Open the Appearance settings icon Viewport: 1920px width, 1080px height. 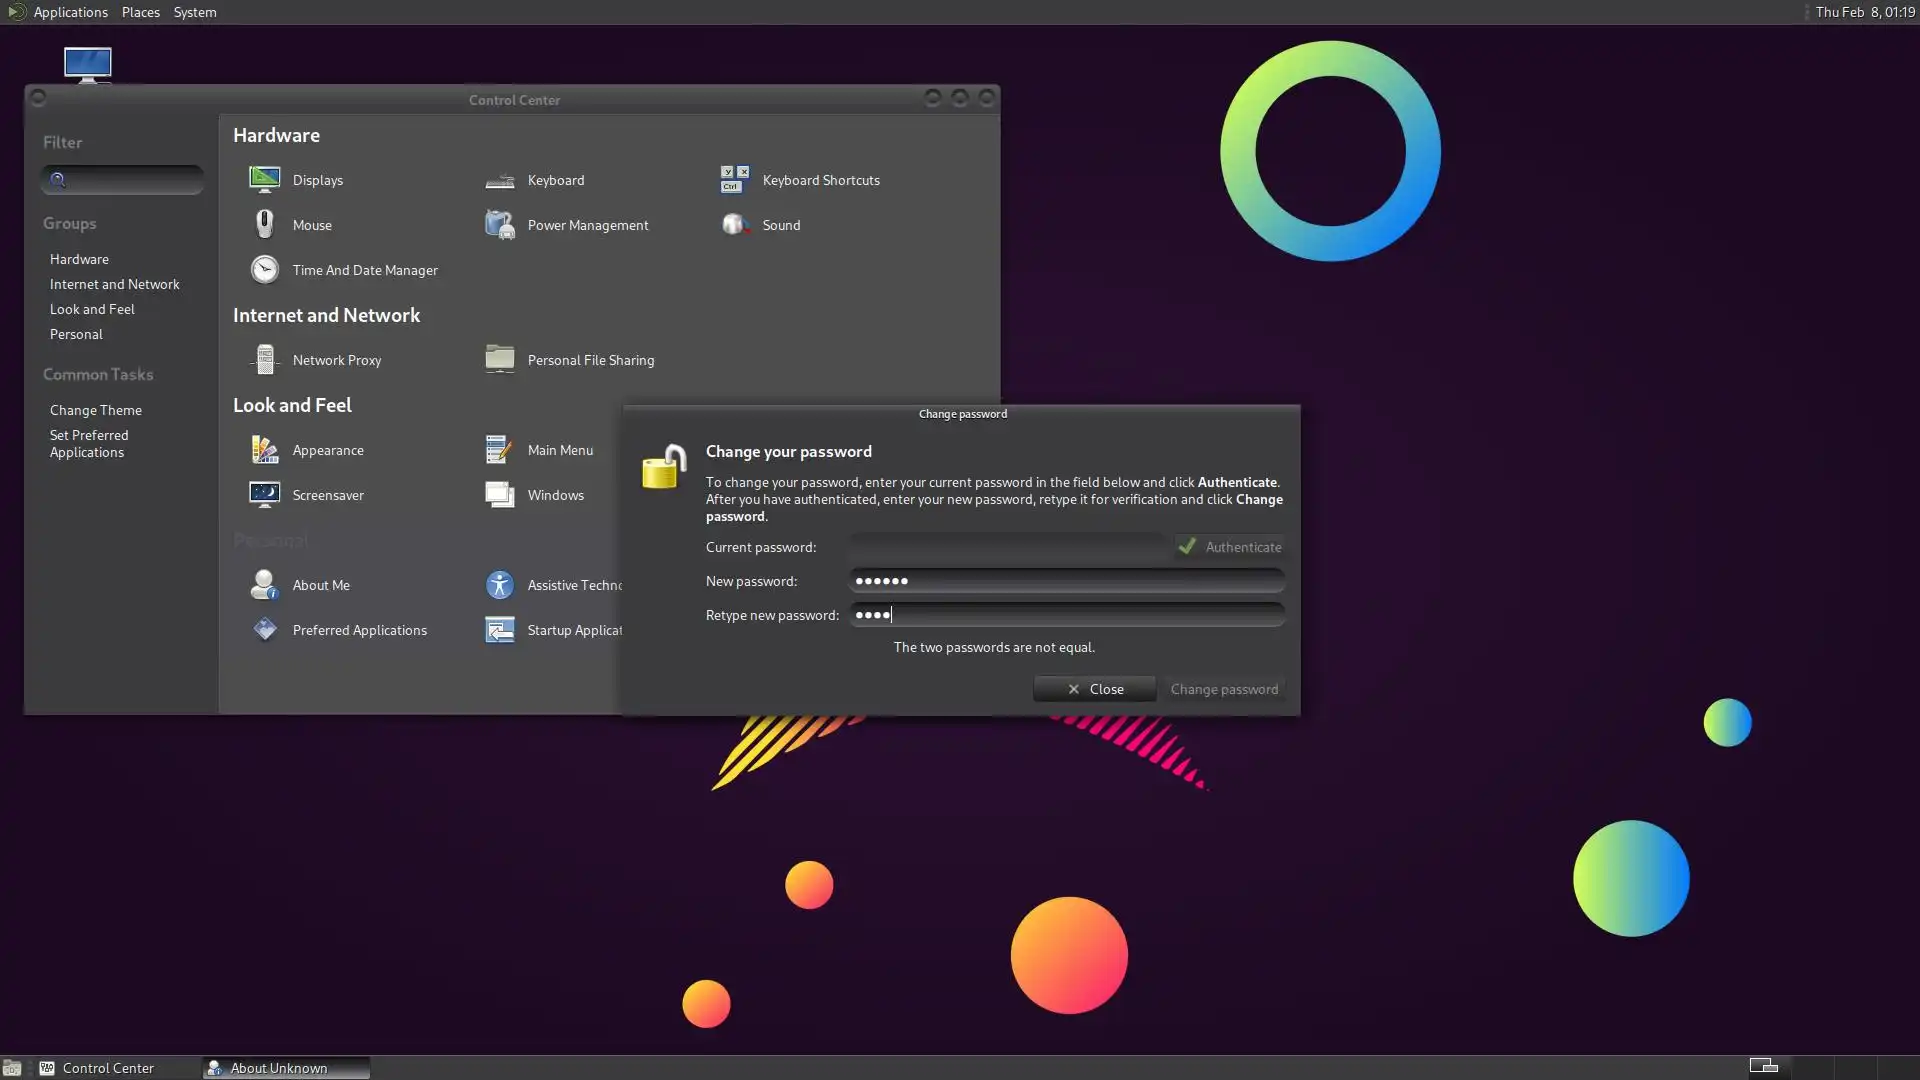(x=265, y=450)
